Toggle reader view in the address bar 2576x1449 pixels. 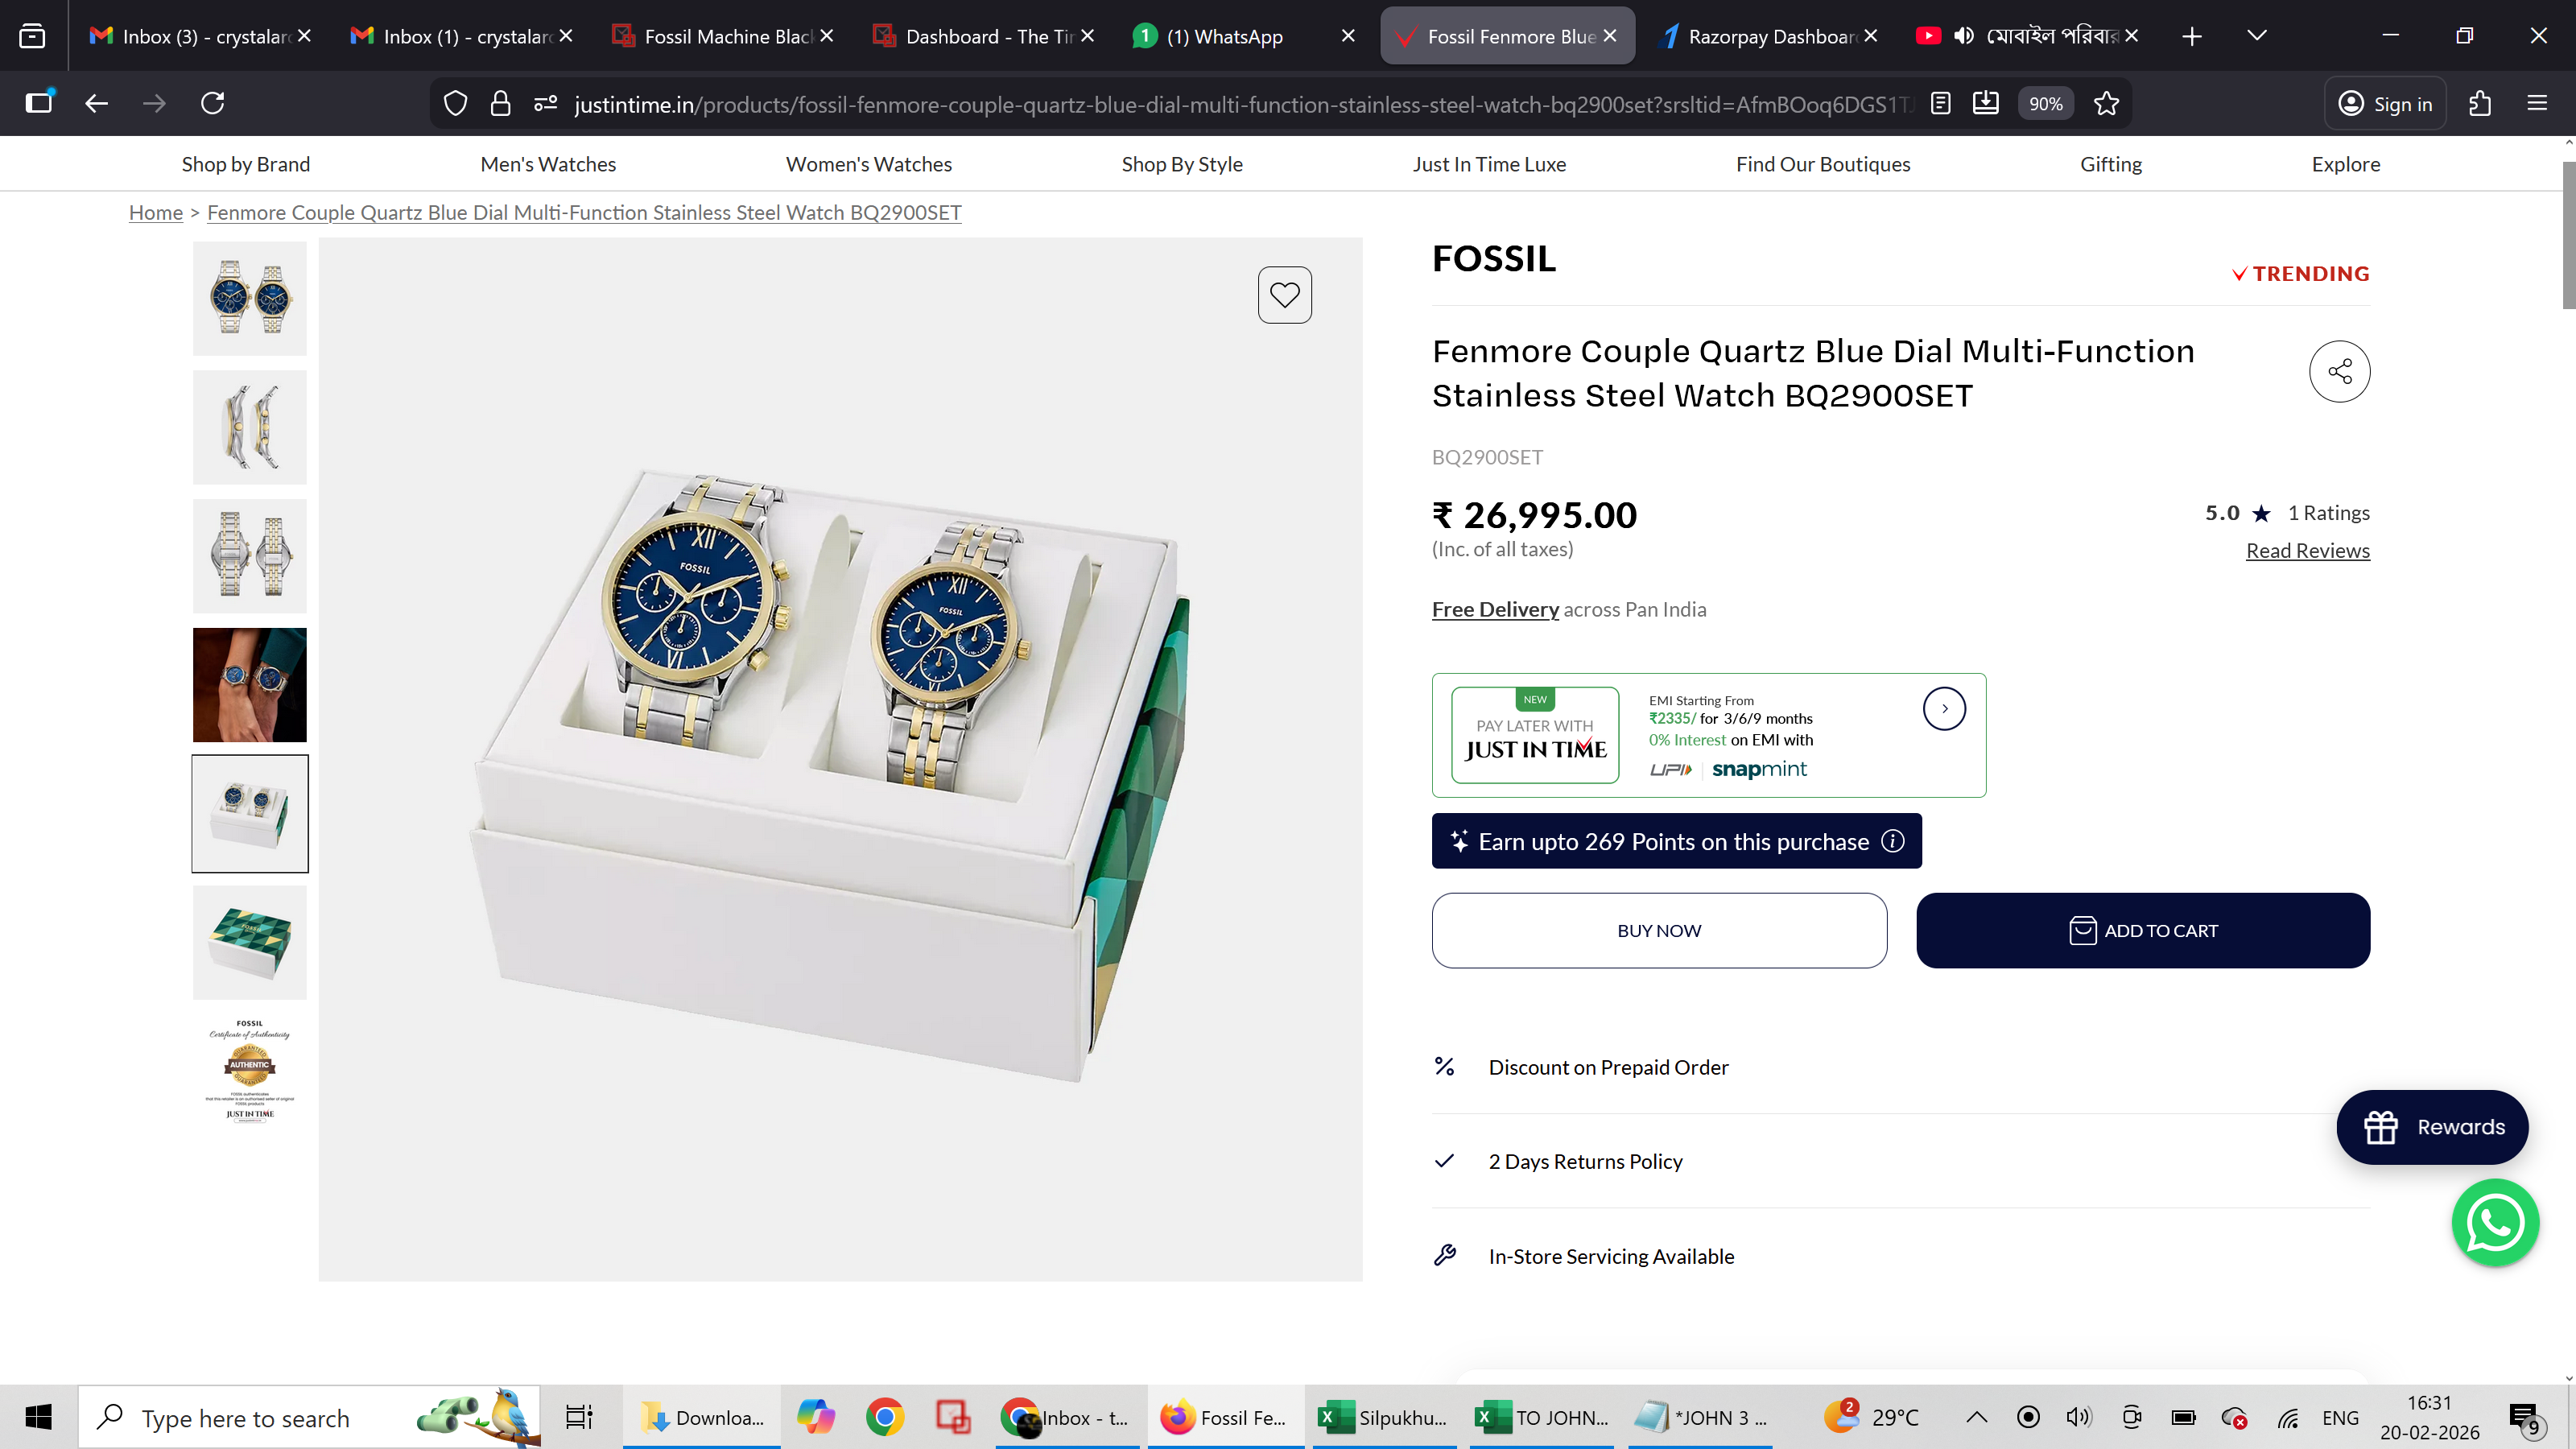click(x=1940, y=104)
